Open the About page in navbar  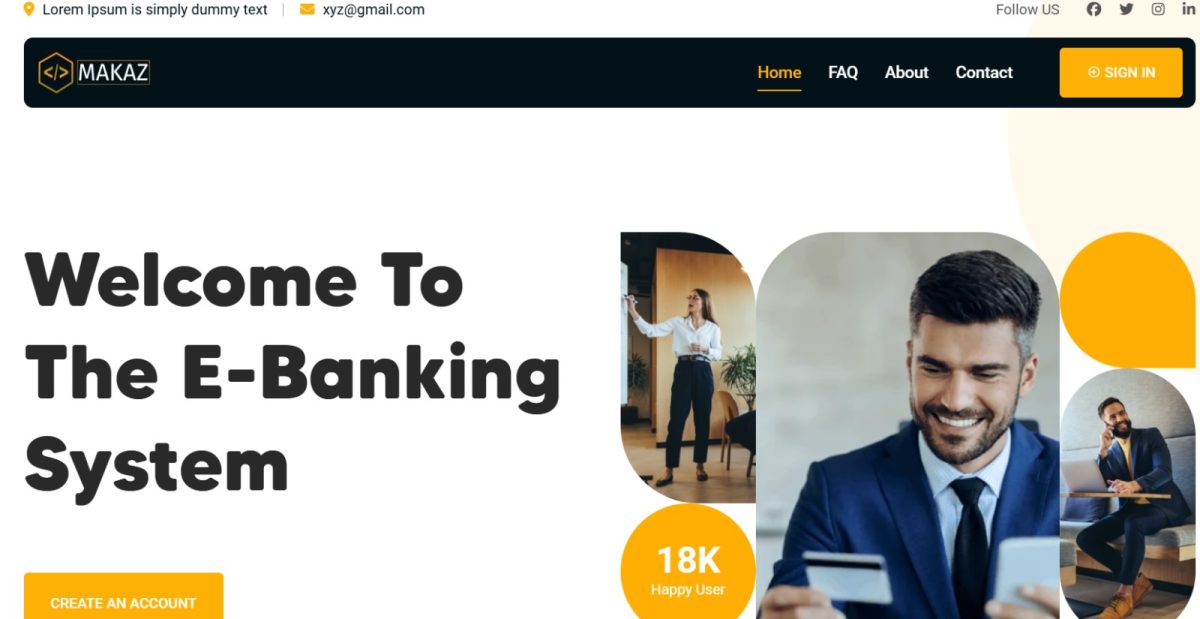coord(907,72)
